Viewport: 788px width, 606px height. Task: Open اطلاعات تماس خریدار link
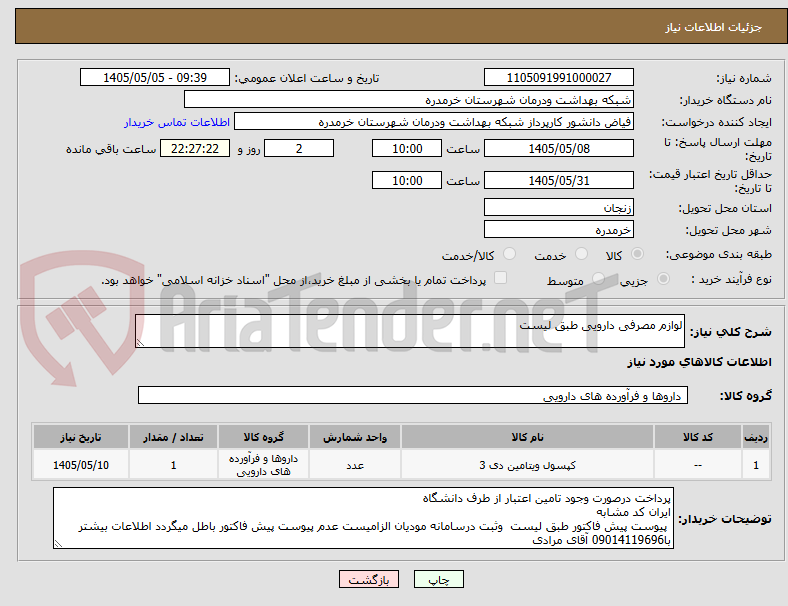(177, 122)
